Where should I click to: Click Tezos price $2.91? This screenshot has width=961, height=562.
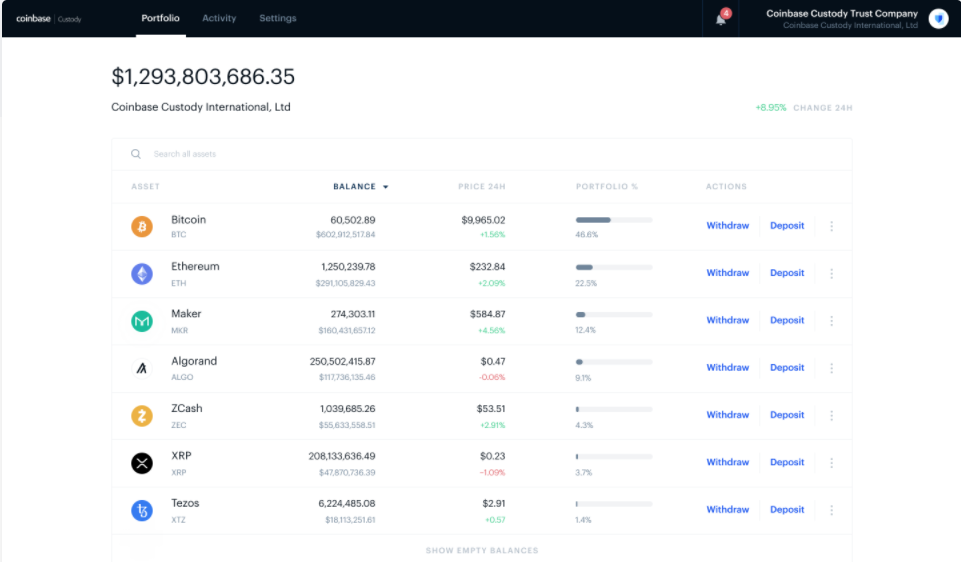[x=493, y=503]
